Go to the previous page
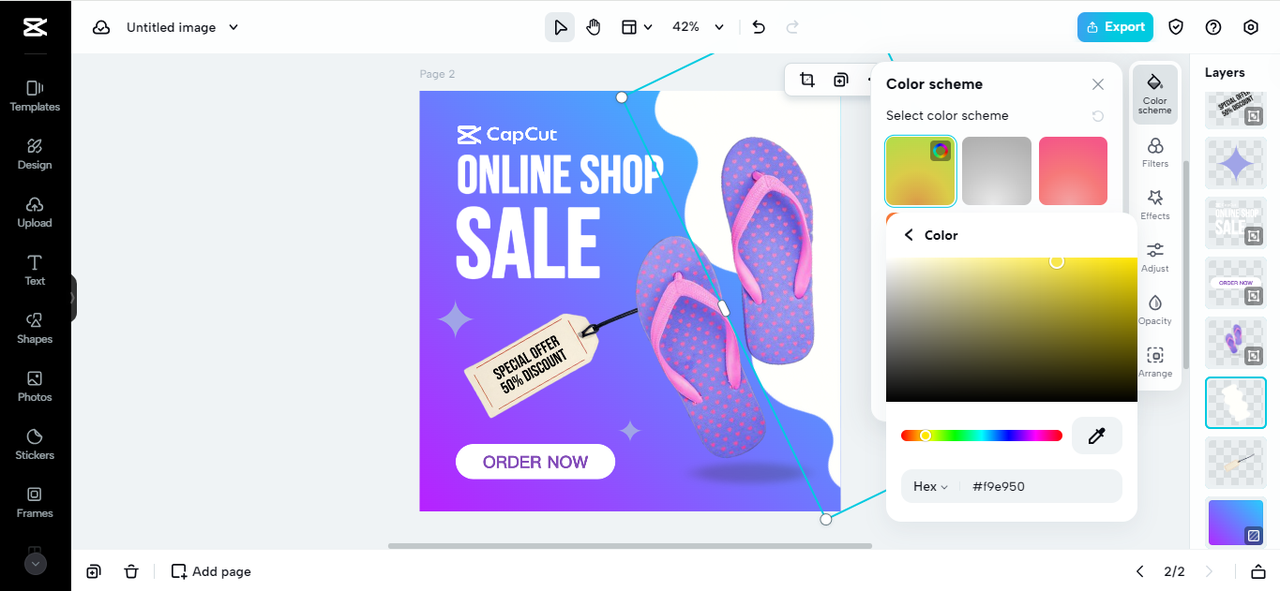 [1140, 572]
